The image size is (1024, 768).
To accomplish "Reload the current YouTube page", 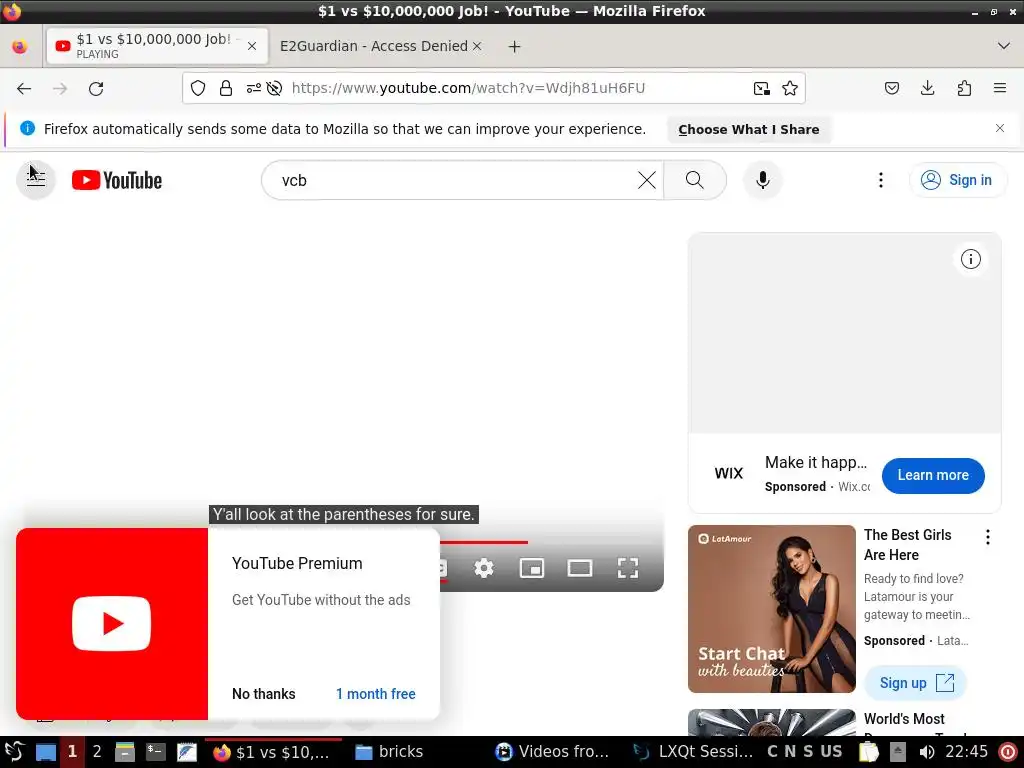I will tap(96, 88).
